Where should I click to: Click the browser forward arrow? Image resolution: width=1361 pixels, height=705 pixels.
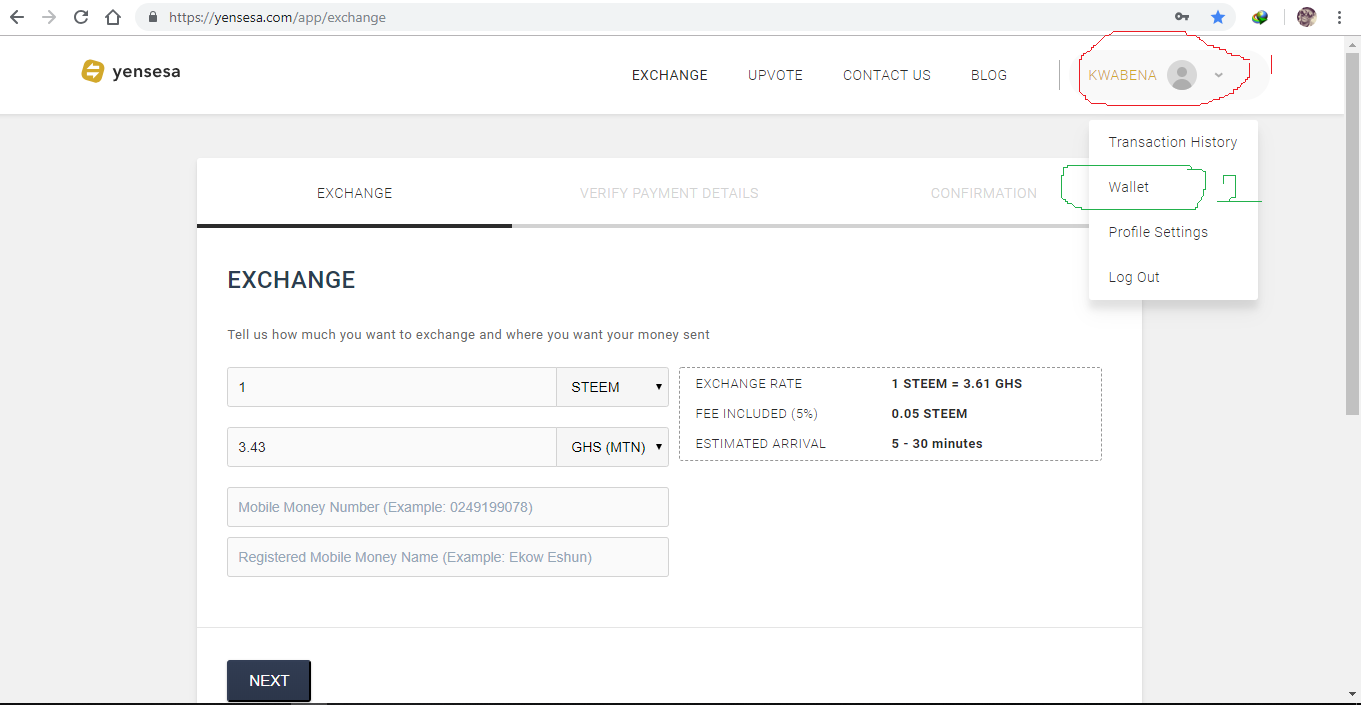tap(49, 17)
